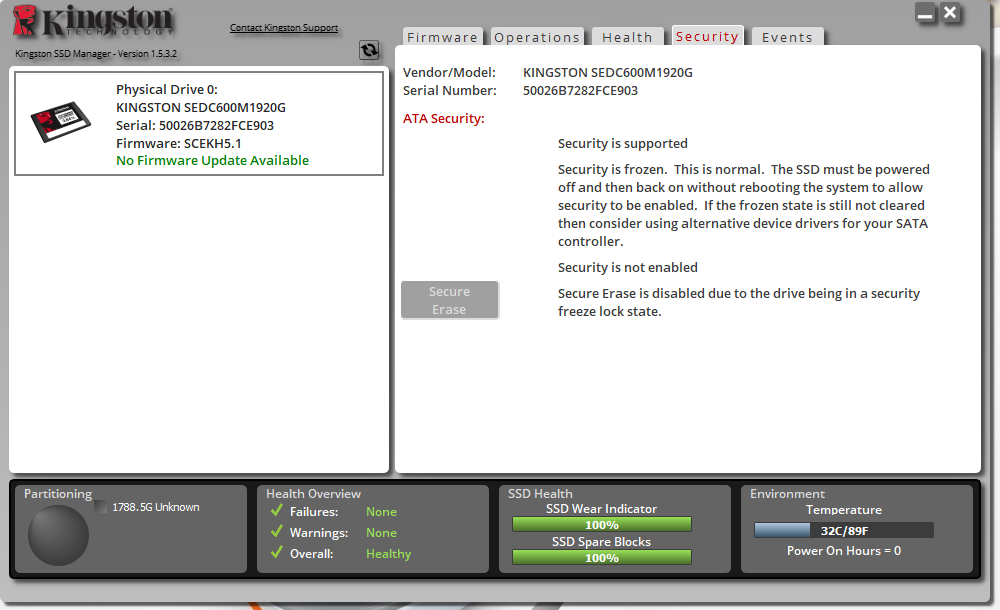Click the partition pie chart
The image size is (1000, 610).
click(58, 535)
